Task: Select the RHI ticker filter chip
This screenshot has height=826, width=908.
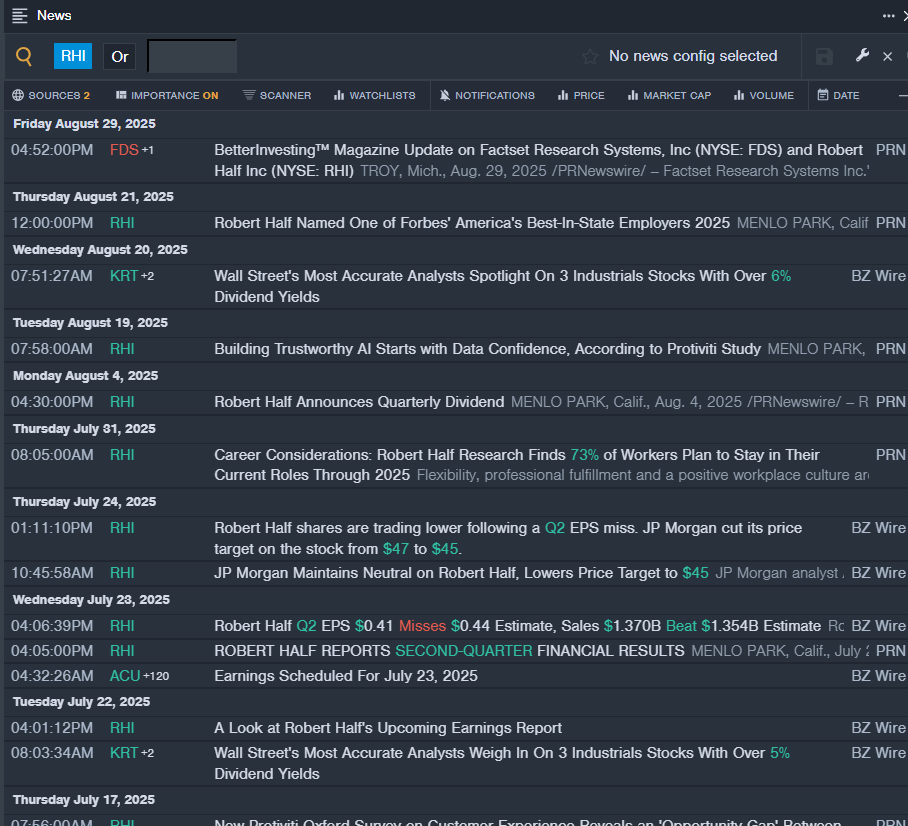Action: pos(73,56)
